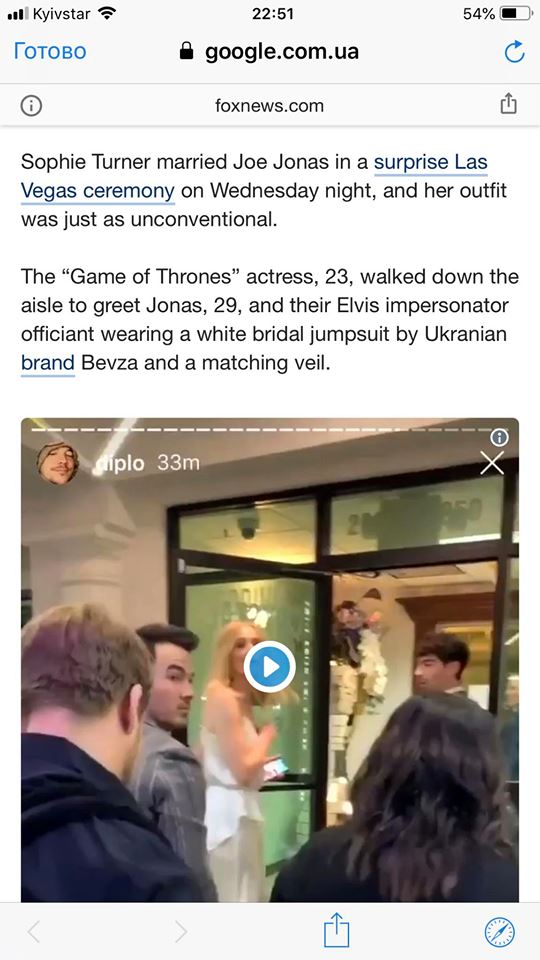Tap the Готово done button
The height and width of the screenshot is (960, 540).
(50, 51)
